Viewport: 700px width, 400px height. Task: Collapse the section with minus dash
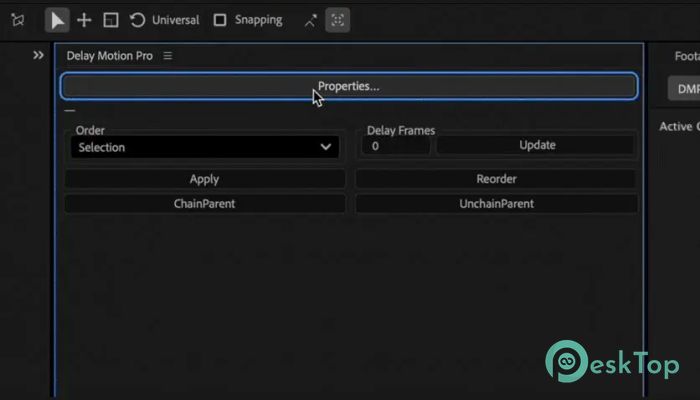tap(70, 110)
